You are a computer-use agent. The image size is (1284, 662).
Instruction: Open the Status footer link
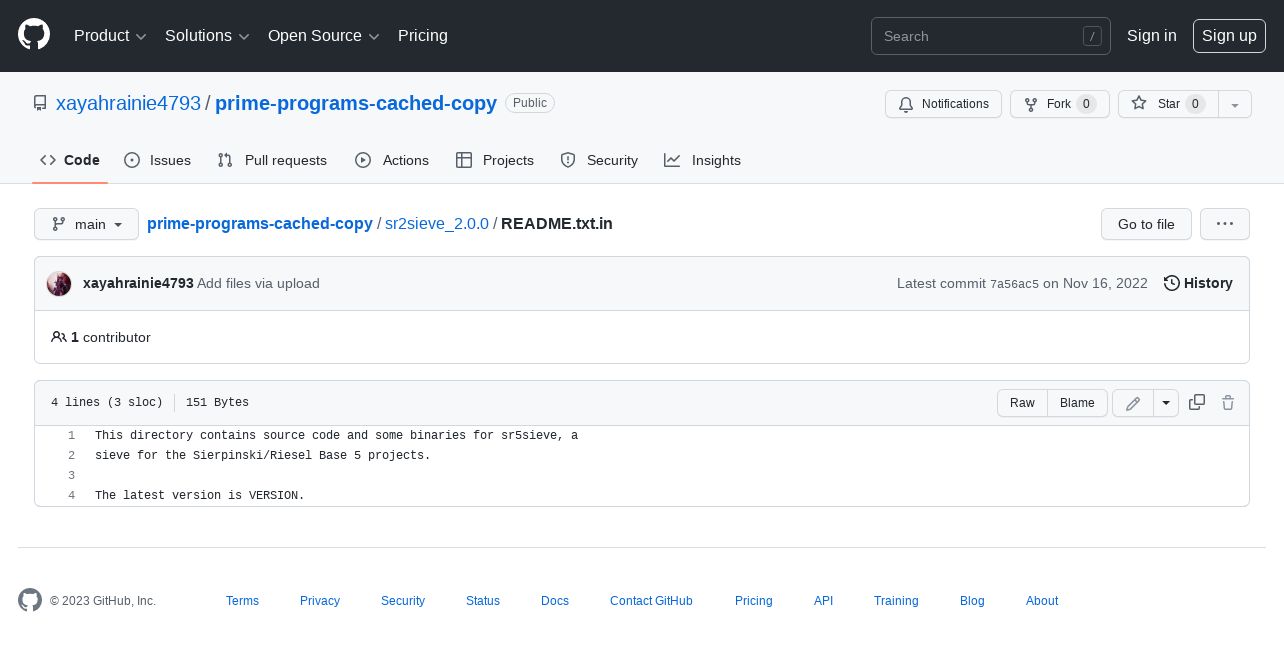point(483,601)
